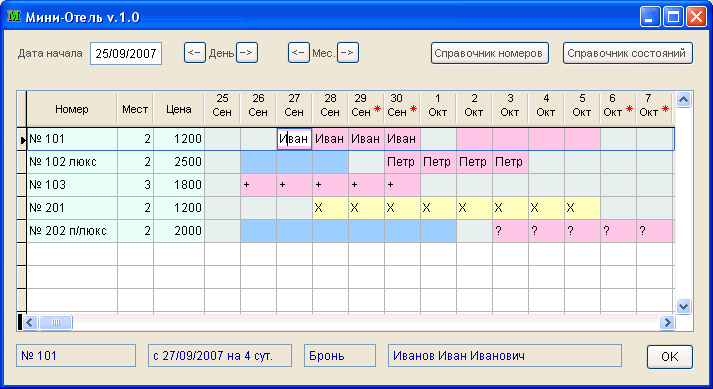Click the Номер column header
713x389 pixels.
click(72, 109)
